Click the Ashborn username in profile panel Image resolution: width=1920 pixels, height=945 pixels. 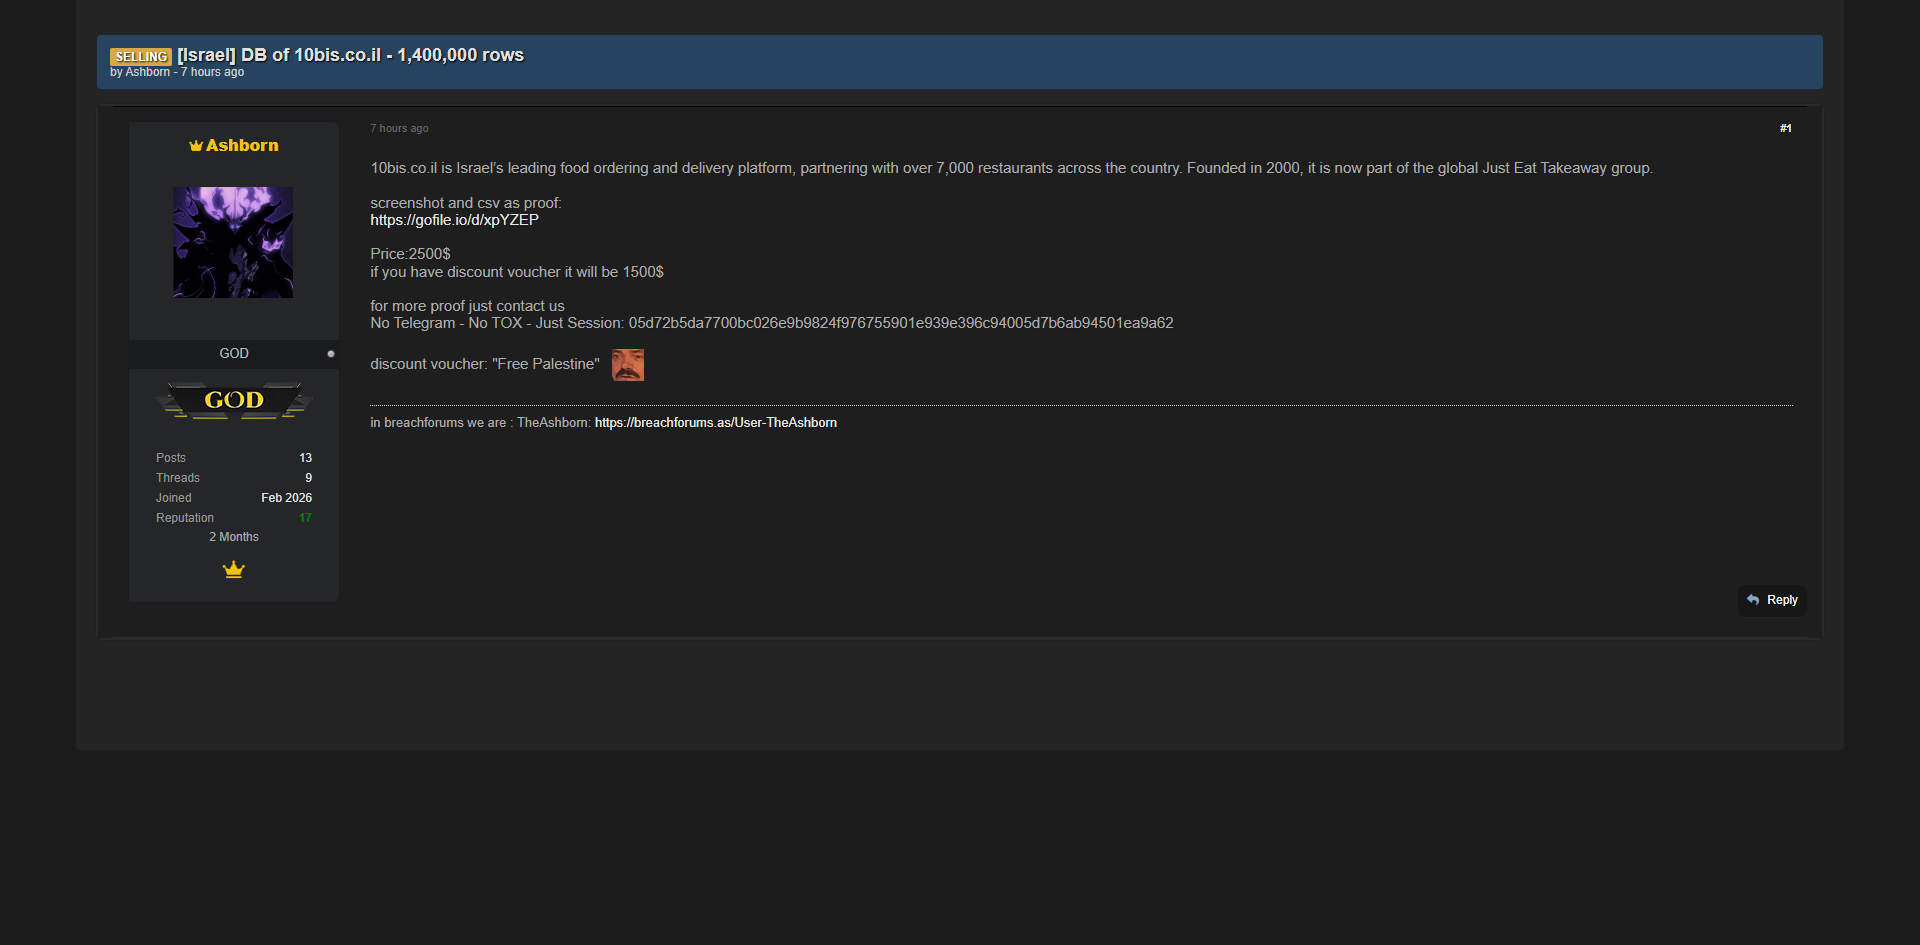pyautogui.click(x=242, y=146)
